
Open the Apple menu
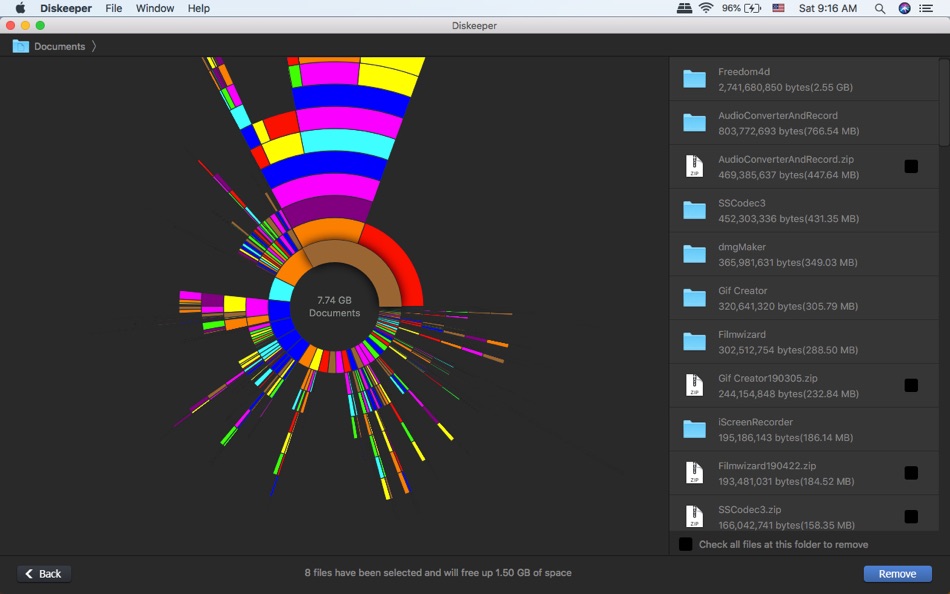tap(20, 8)
